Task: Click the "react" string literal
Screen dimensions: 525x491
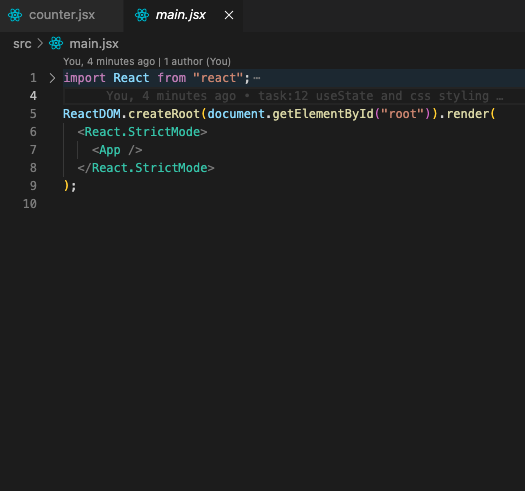Action: coord(218,78)
